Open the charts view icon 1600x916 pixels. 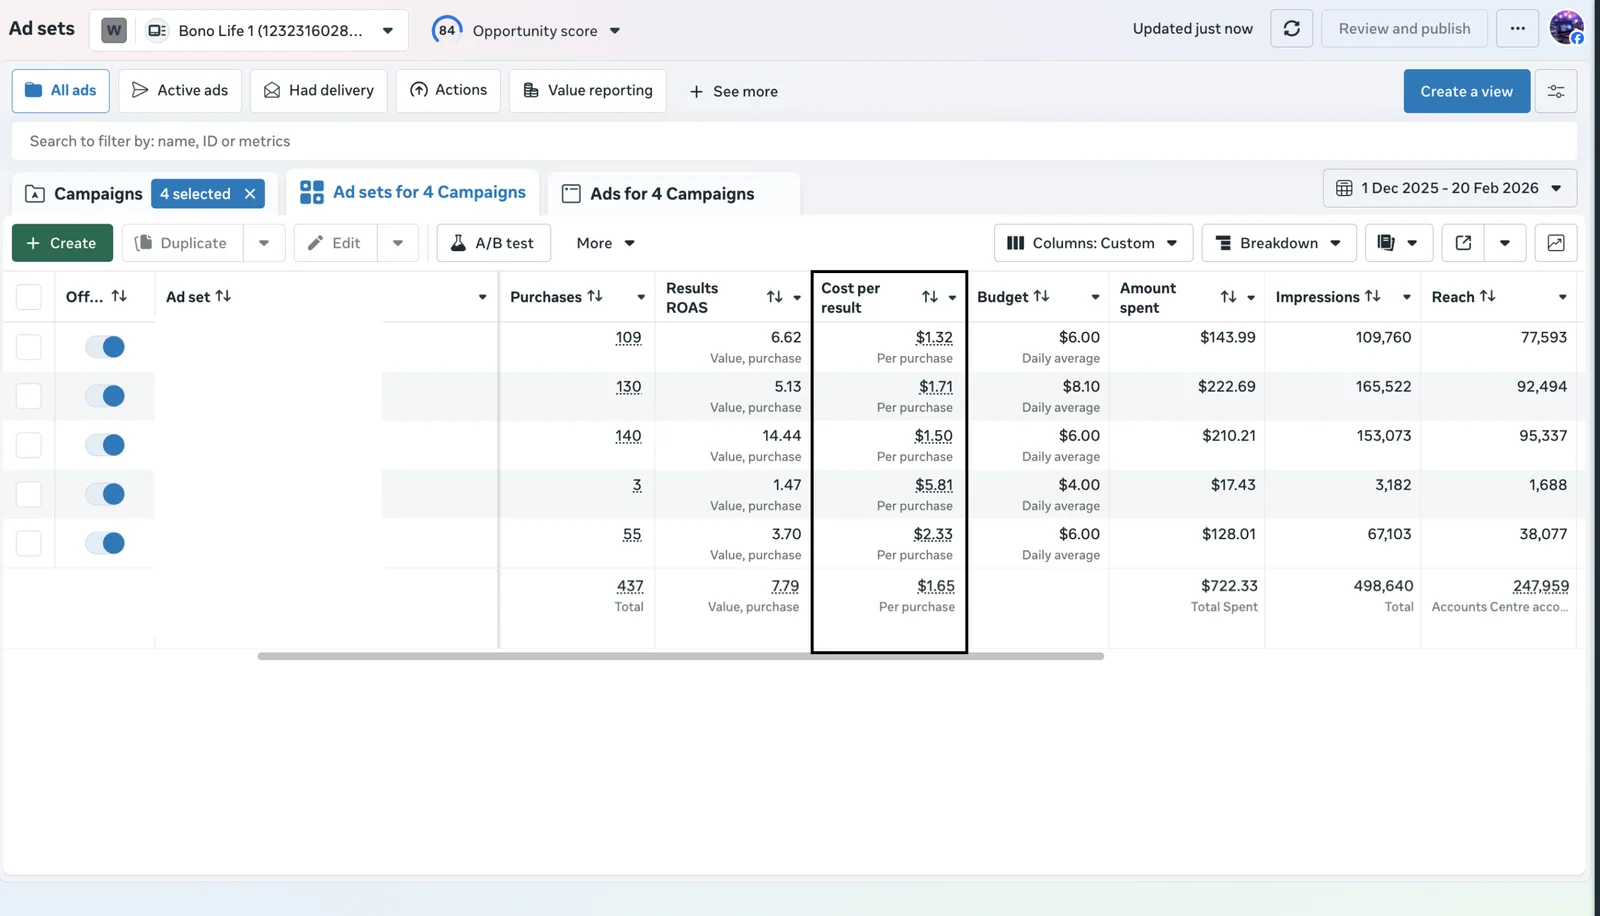tap(1555, 243)
